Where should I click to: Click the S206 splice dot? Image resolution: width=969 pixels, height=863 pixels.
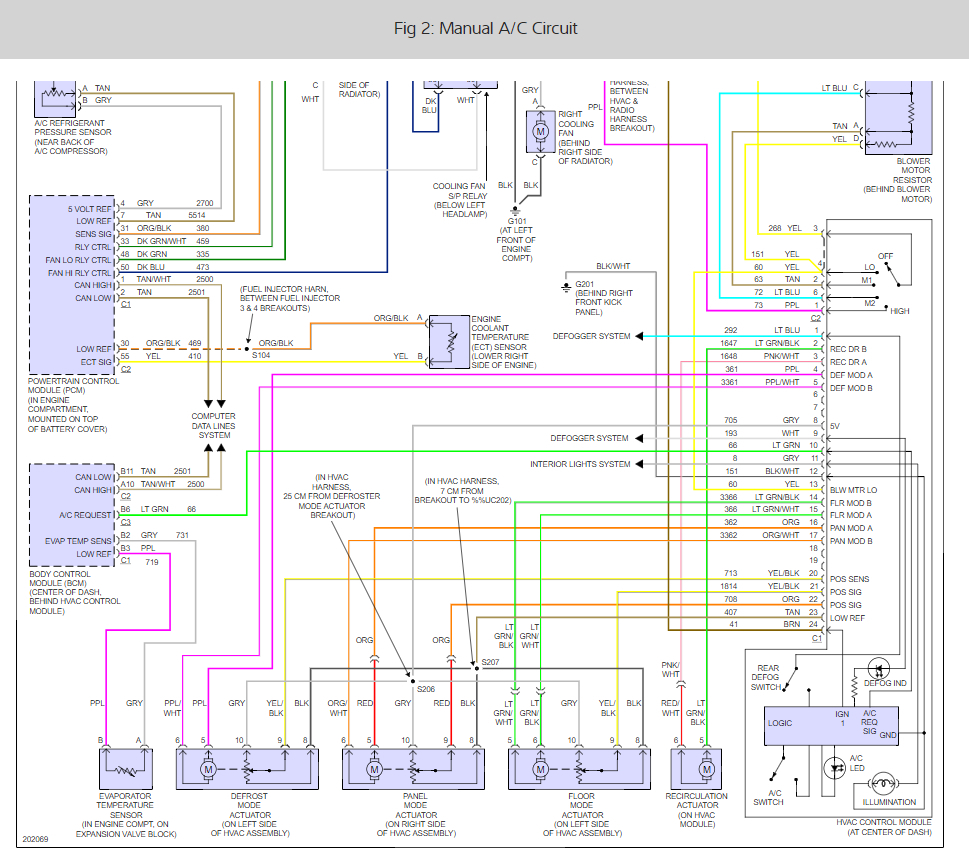tap(413, 681)
